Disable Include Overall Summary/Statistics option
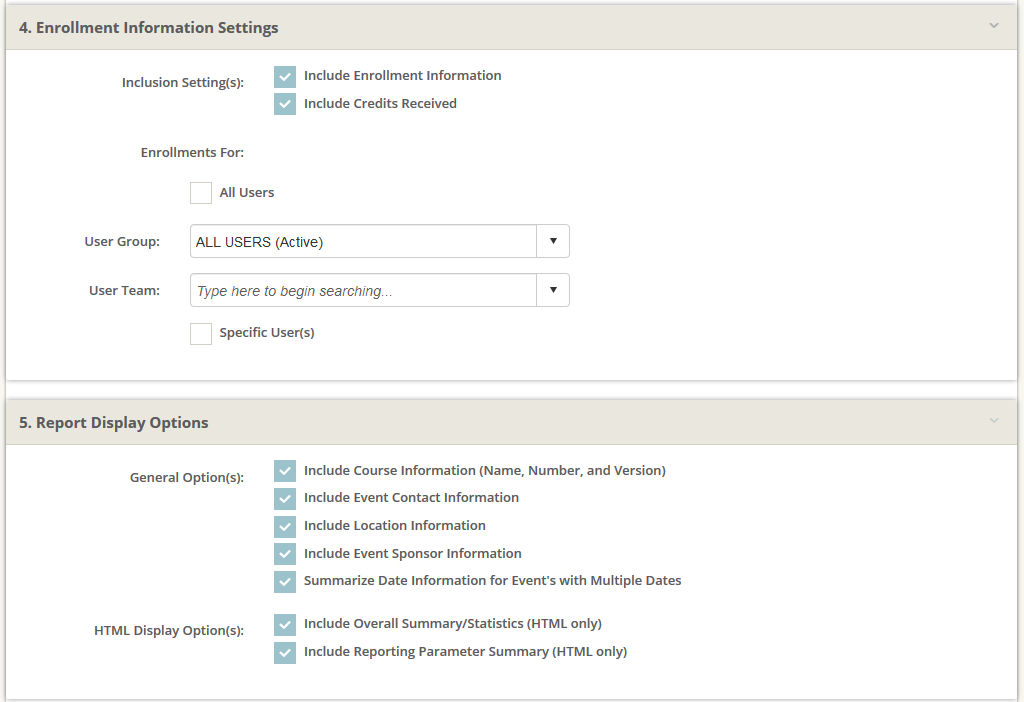The image size is (1024, 702). coord(285,625)
